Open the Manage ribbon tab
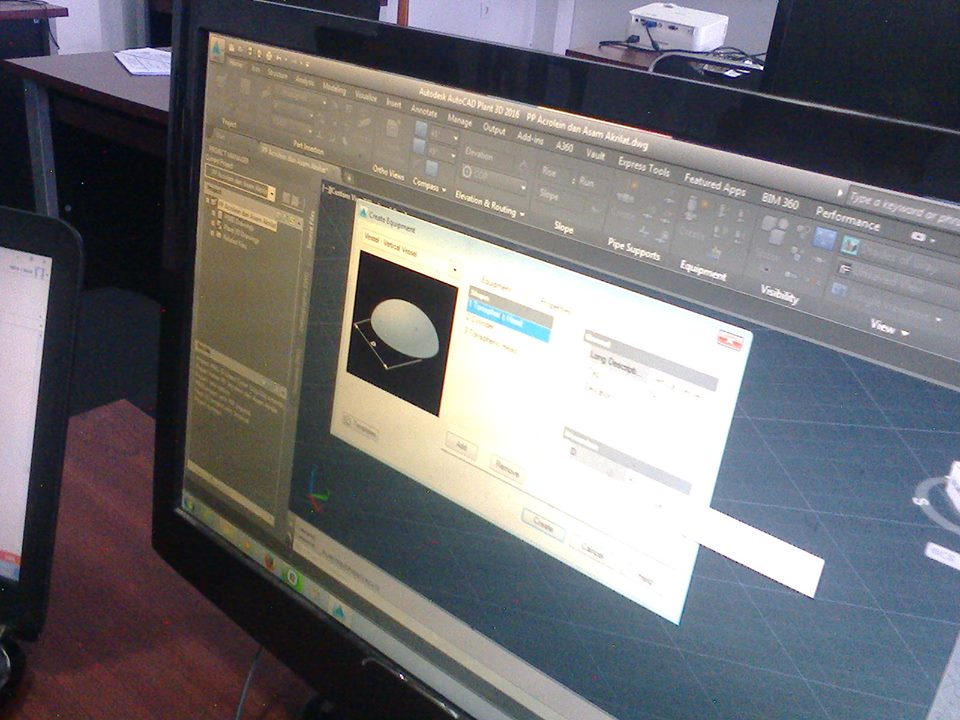This screenshot has width=960, height=720. (x=460, y=121)
